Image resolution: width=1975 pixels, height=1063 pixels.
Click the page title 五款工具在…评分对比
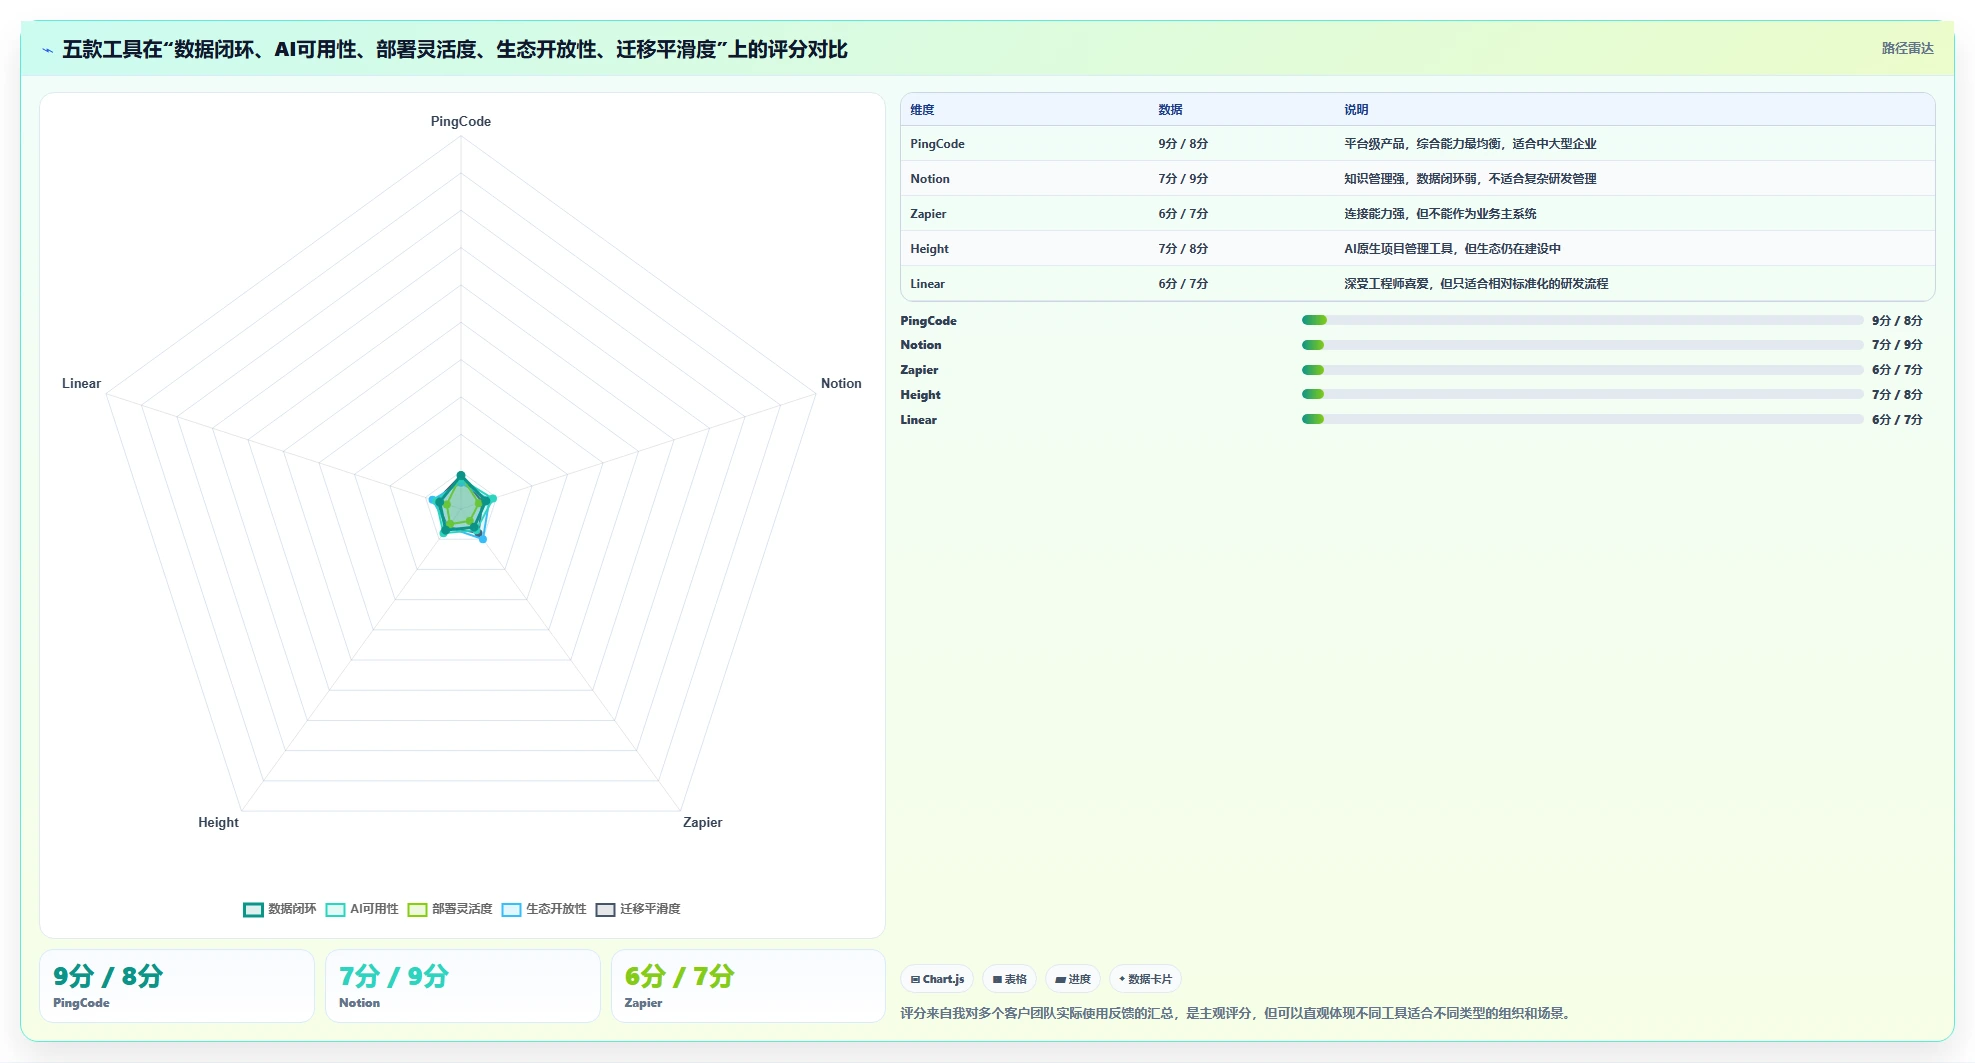455,49
